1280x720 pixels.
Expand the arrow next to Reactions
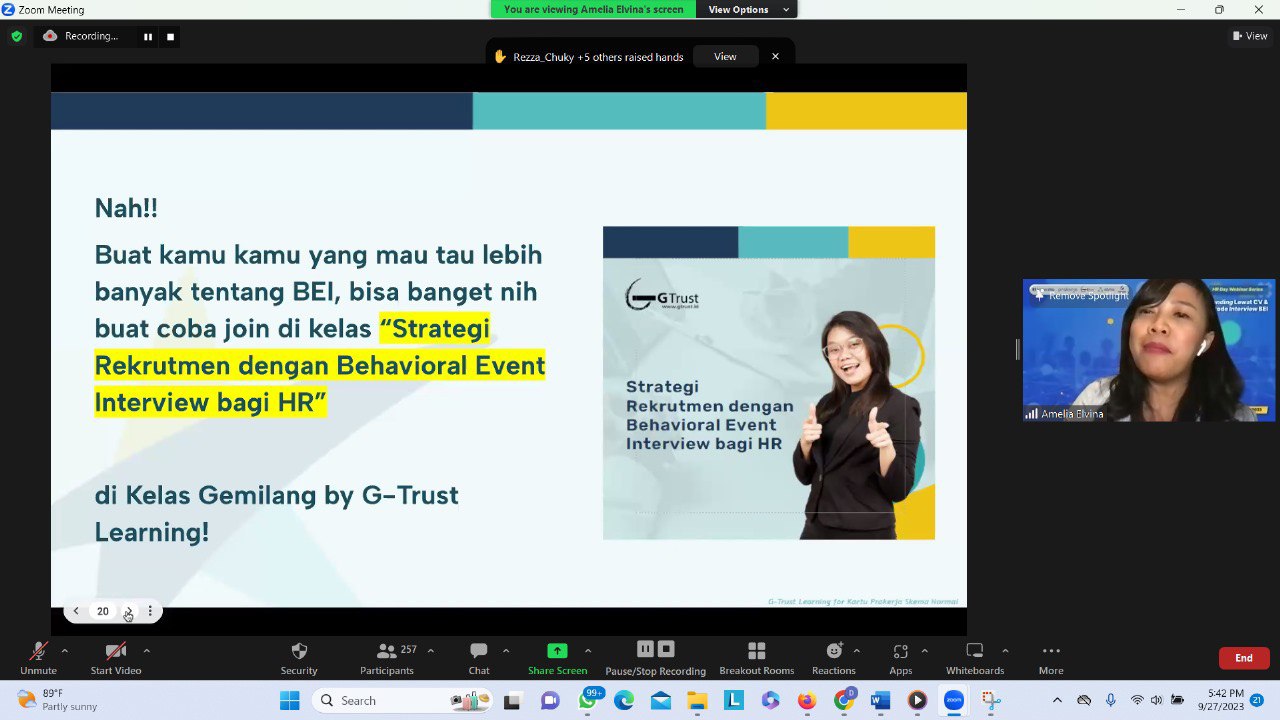tap(856, 651)
